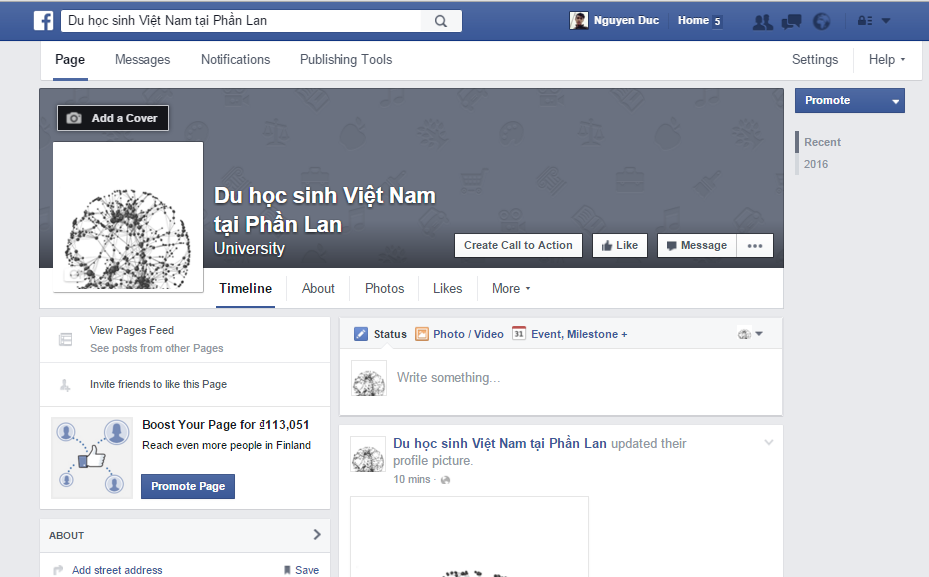
Task: Open the account menu dropdown arrow in top bar
Action: (886, 21)
